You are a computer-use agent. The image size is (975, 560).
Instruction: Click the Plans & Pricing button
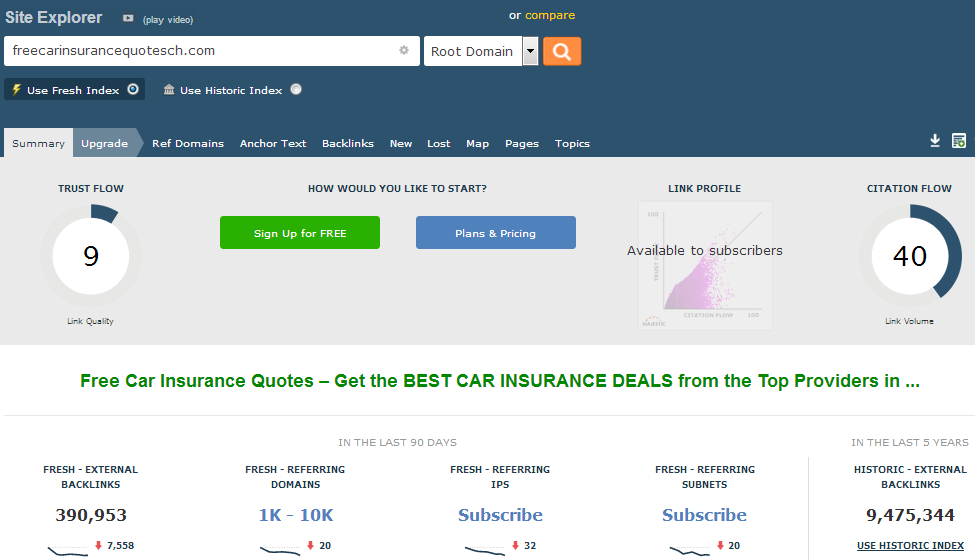[x=496, y=232]
